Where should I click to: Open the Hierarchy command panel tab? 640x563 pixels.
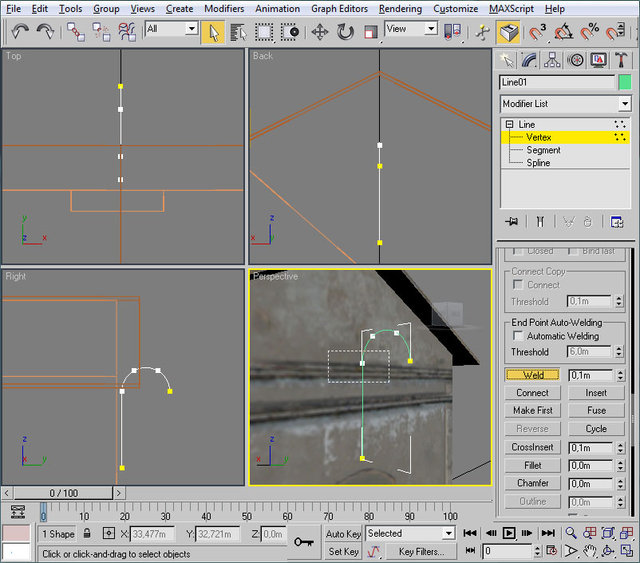(x=553, y=60)
